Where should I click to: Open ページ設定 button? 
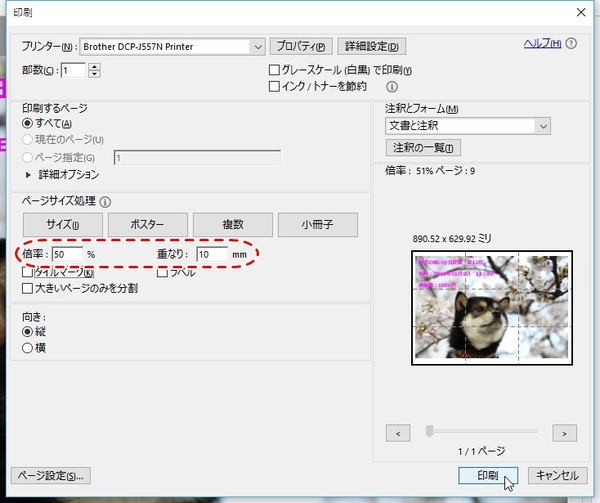tap(51, 476)
